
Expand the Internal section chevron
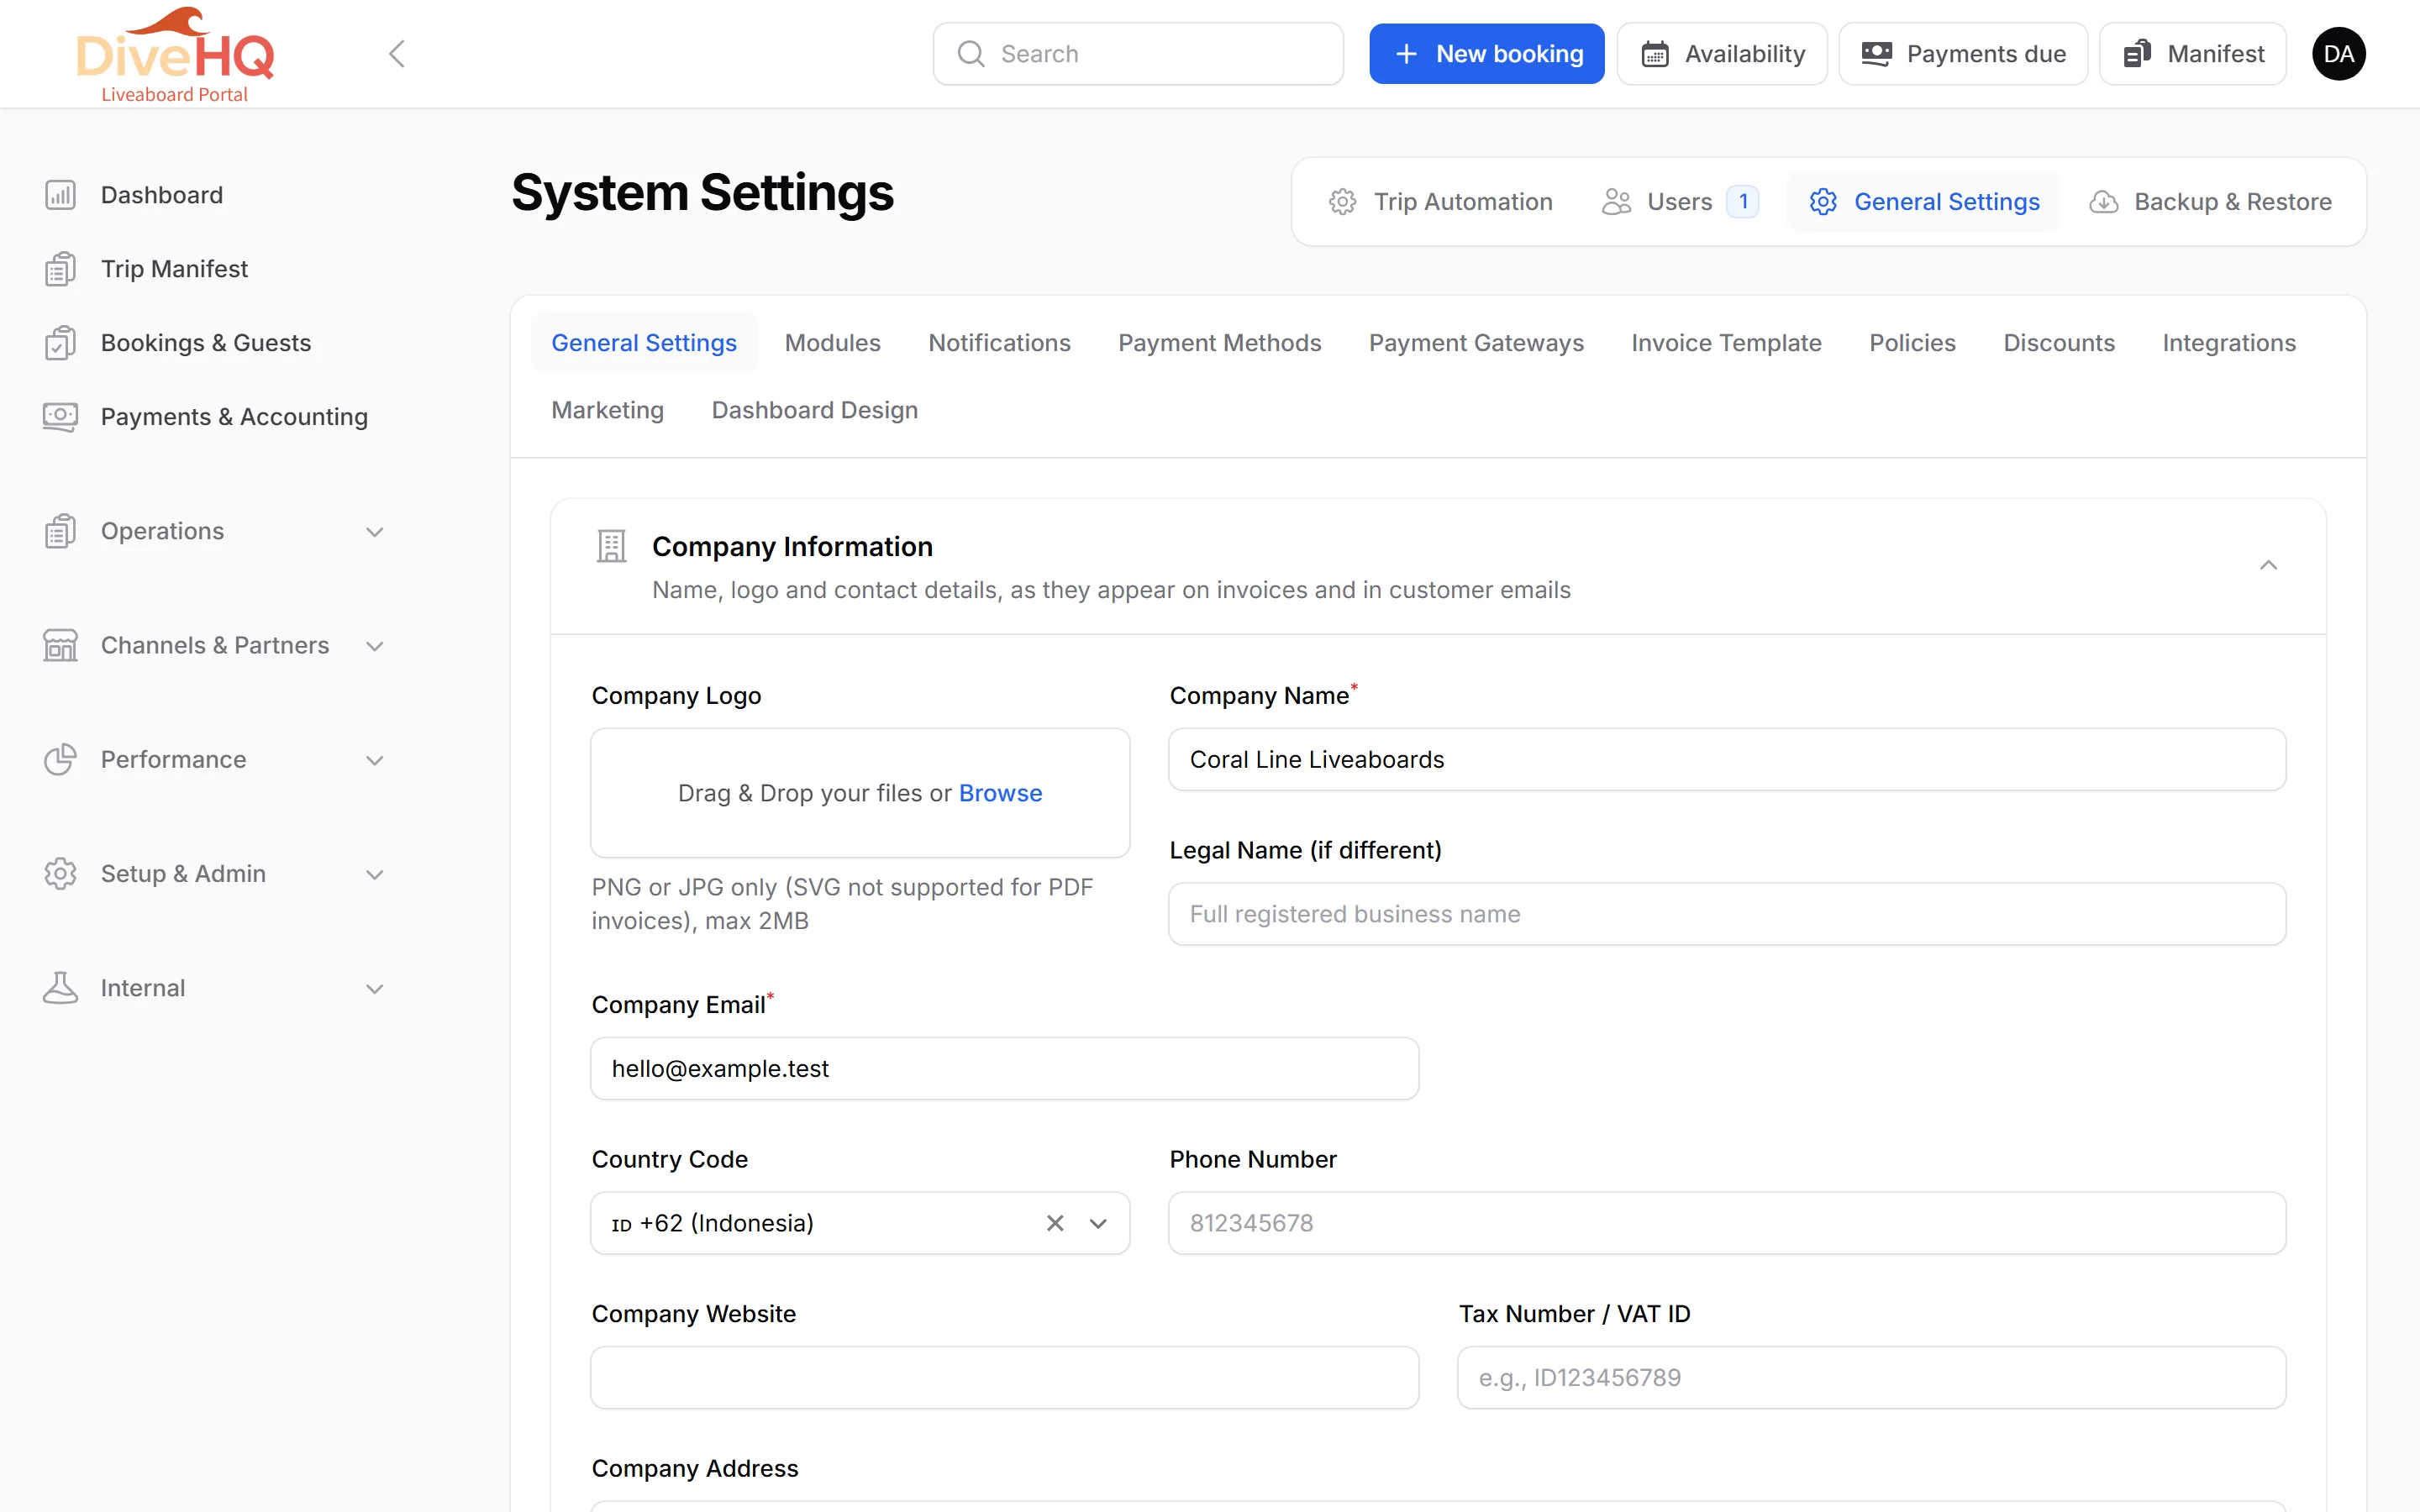375,989
